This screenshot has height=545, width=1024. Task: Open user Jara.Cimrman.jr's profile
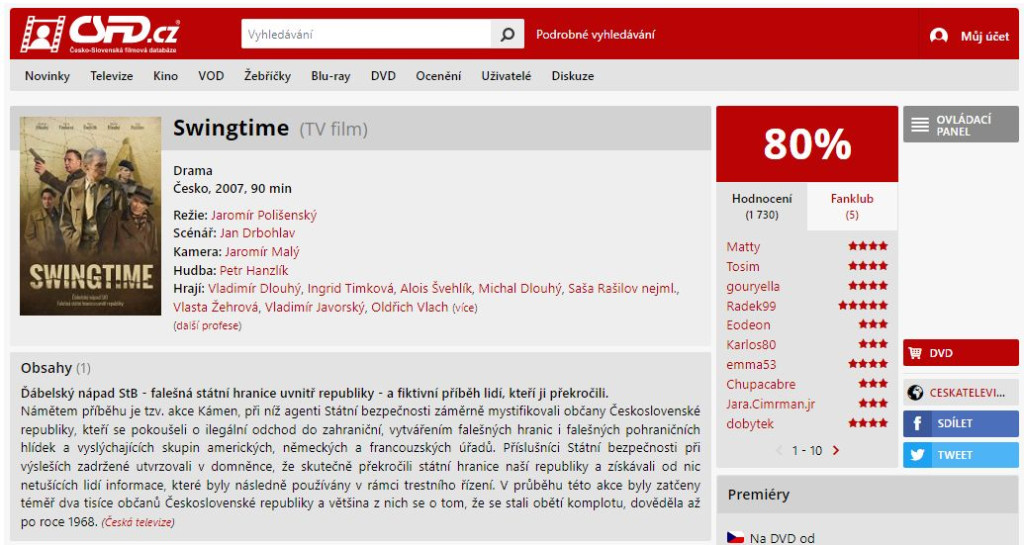[x=771, y=404]
